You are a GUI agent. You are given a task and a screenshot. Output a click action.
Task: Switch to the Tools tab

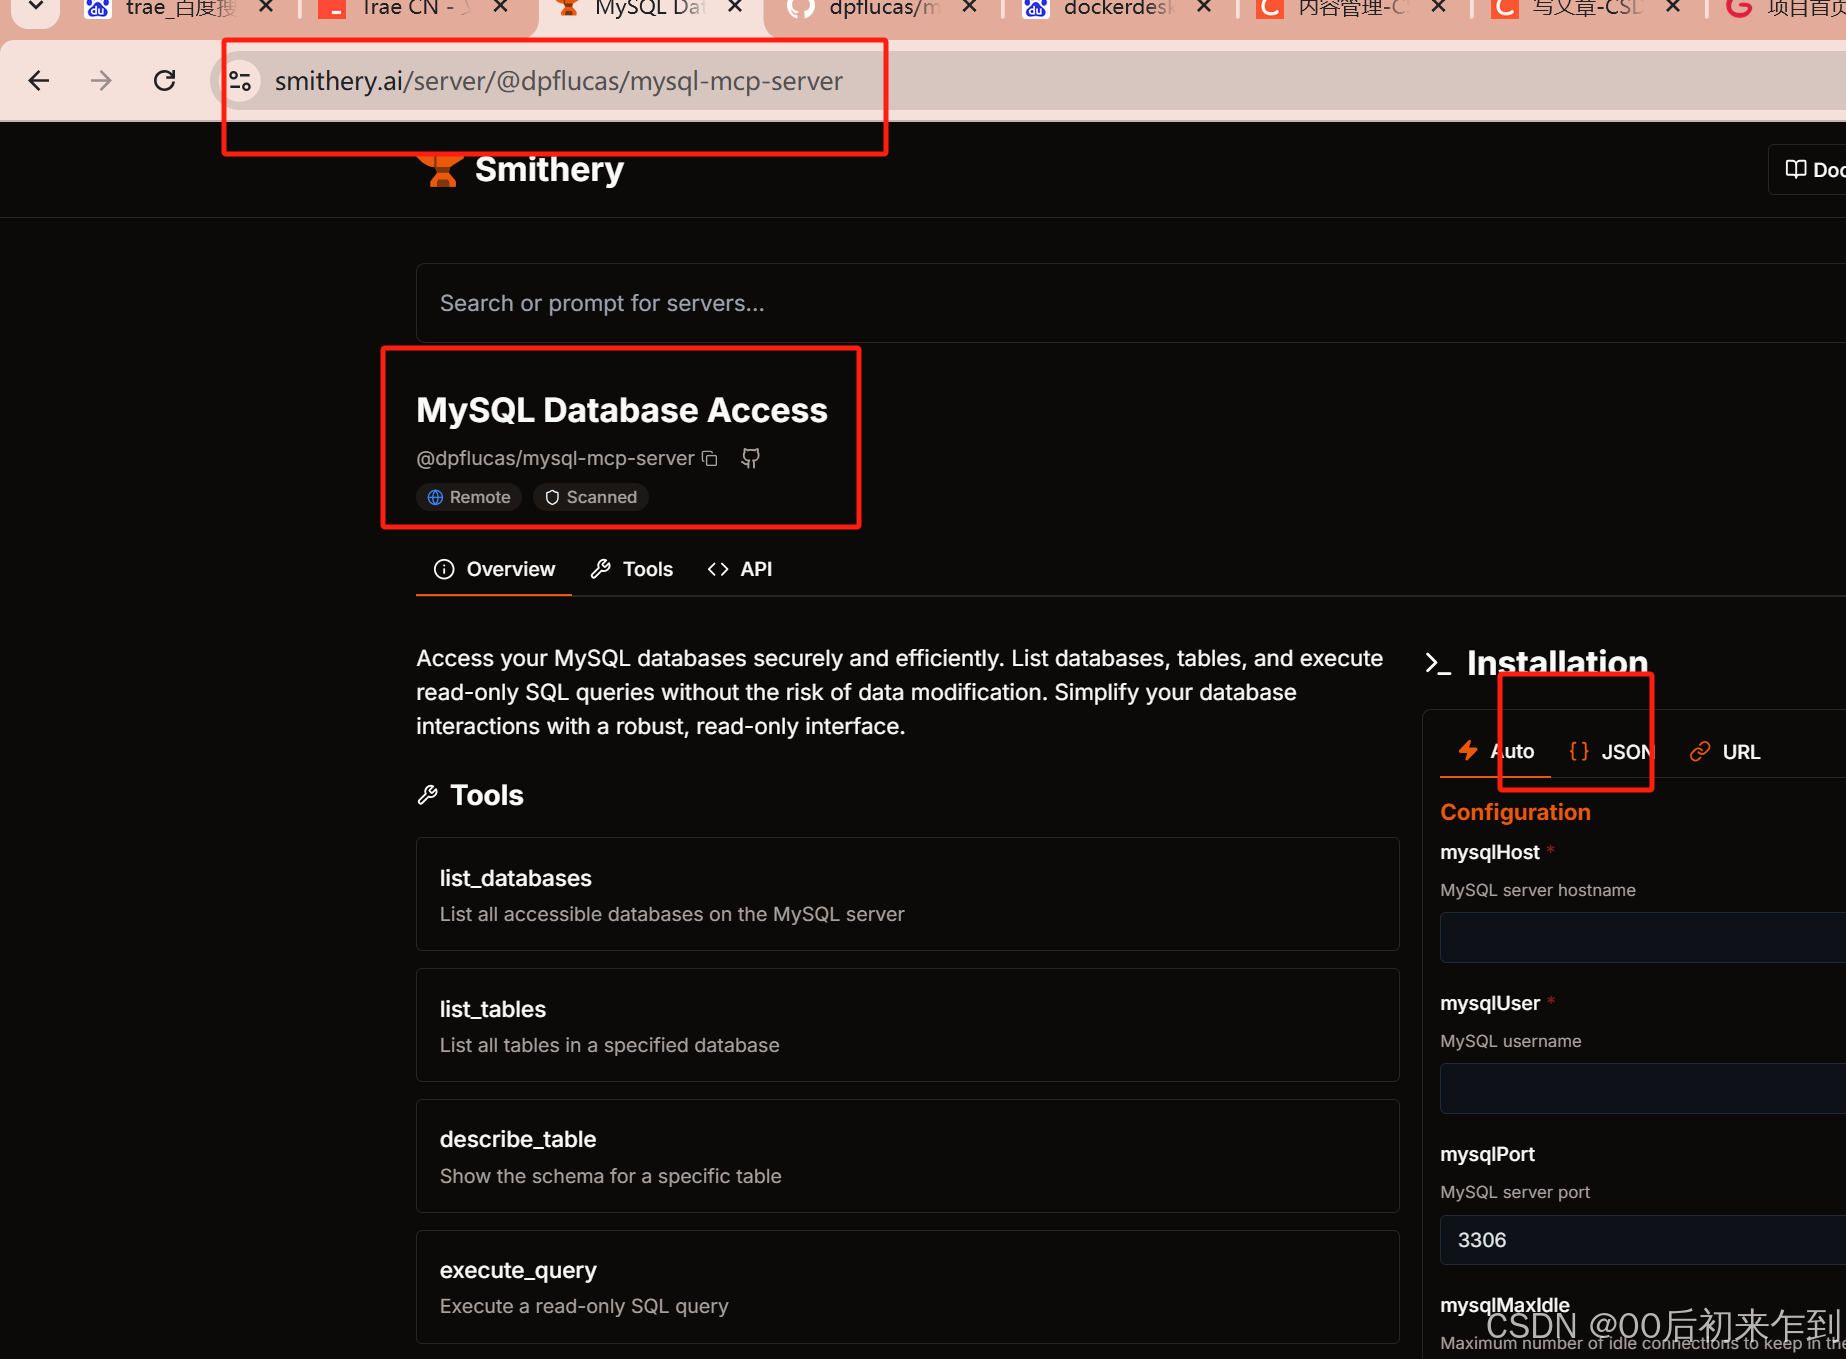[x=631, y=568]
